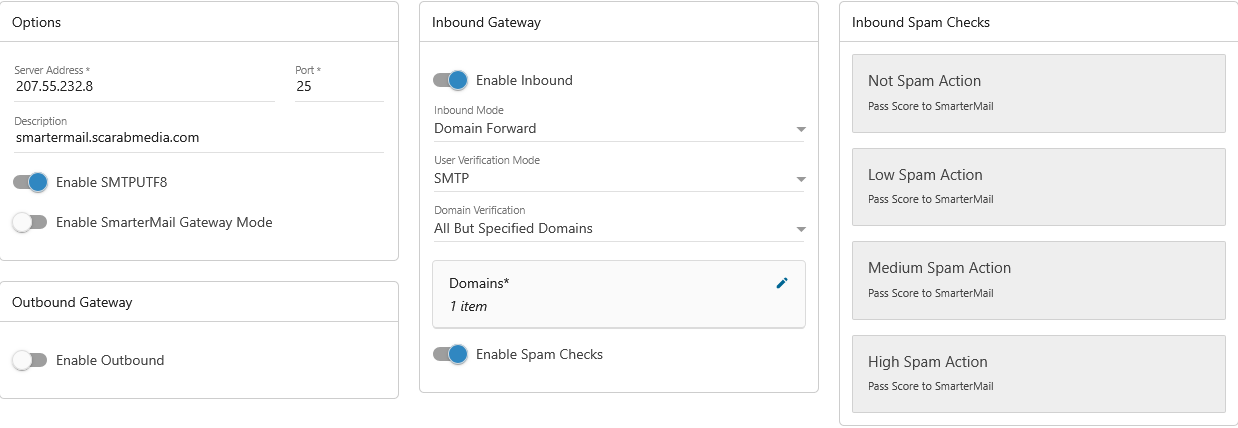Expand User Verification Mode dropdown arrow
This screenshot has width=1238, height=428.
pos(800,179)
